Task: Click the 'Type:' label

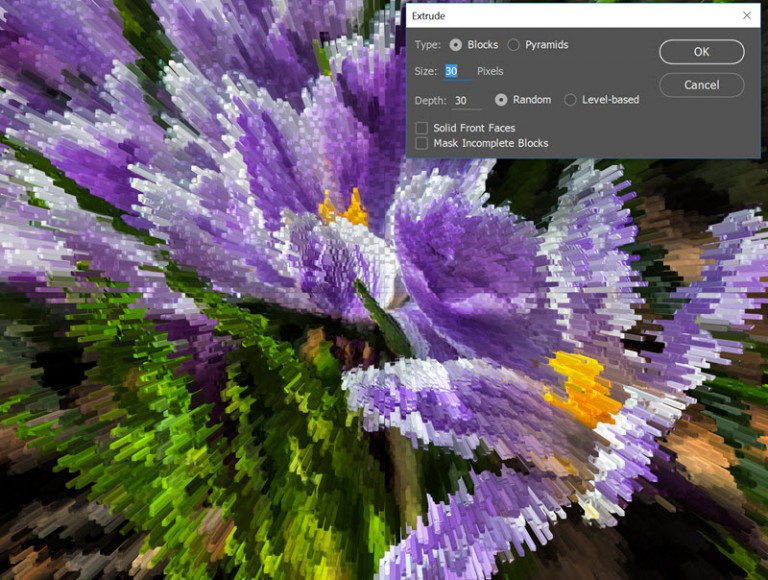Action: coord(427,45)
